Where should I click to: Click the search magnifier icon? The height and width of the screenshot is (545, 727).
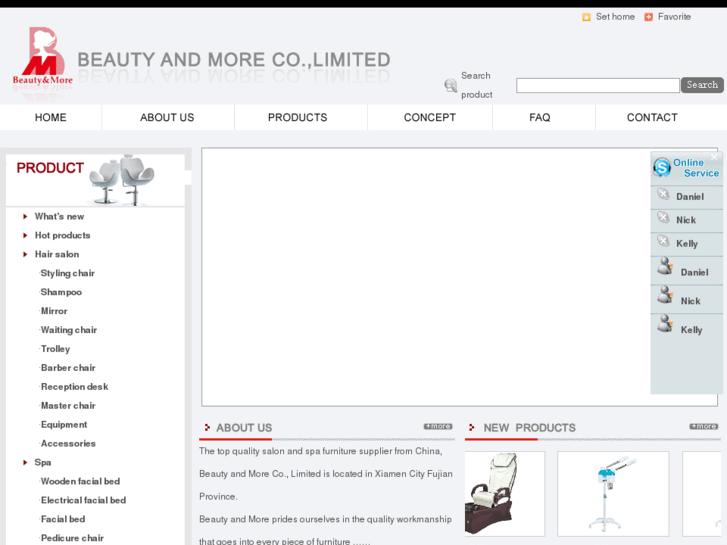450,85
